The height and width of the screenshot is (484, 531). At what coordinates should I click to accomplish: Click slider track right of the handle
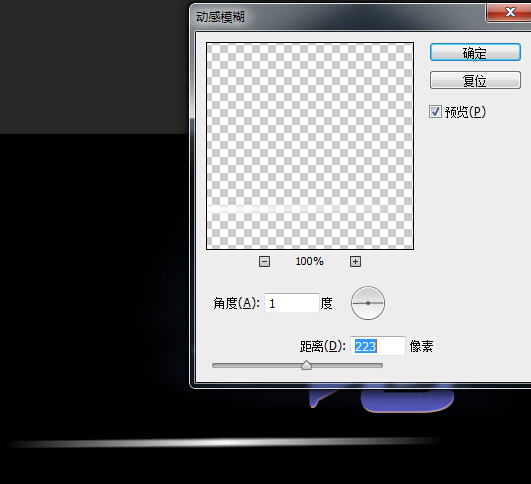tap(347, 365)
